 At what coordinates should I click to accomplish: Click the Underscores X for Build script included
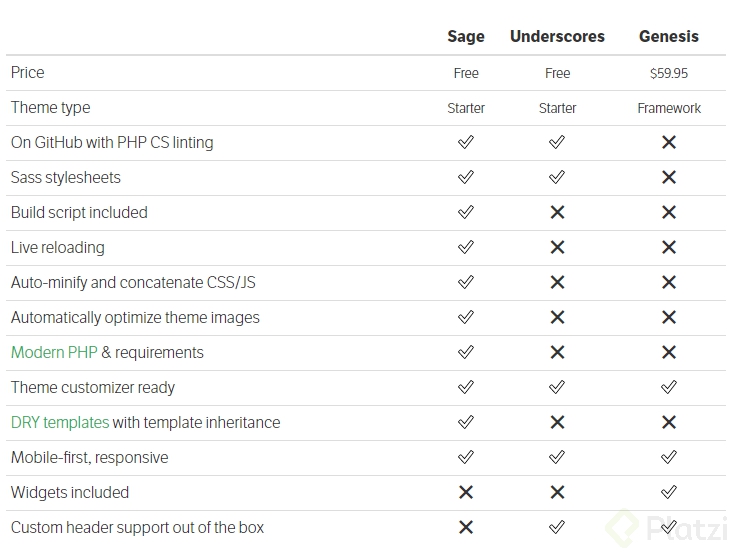[x=557, y=213]
